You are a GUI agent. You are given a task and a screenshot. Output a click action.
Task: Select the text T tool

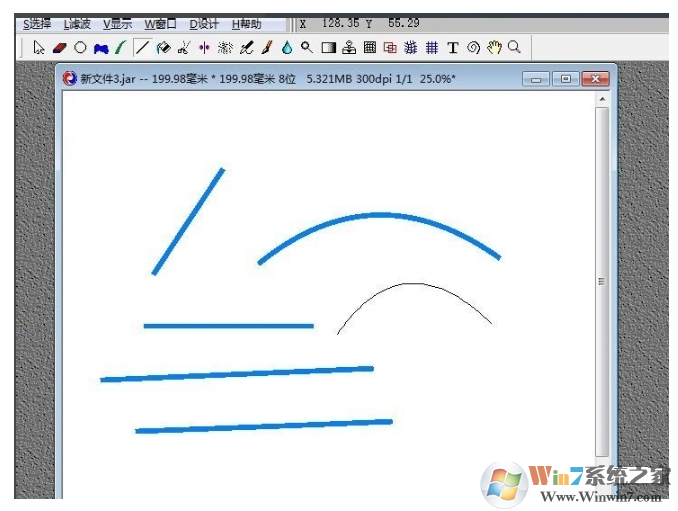452,47
